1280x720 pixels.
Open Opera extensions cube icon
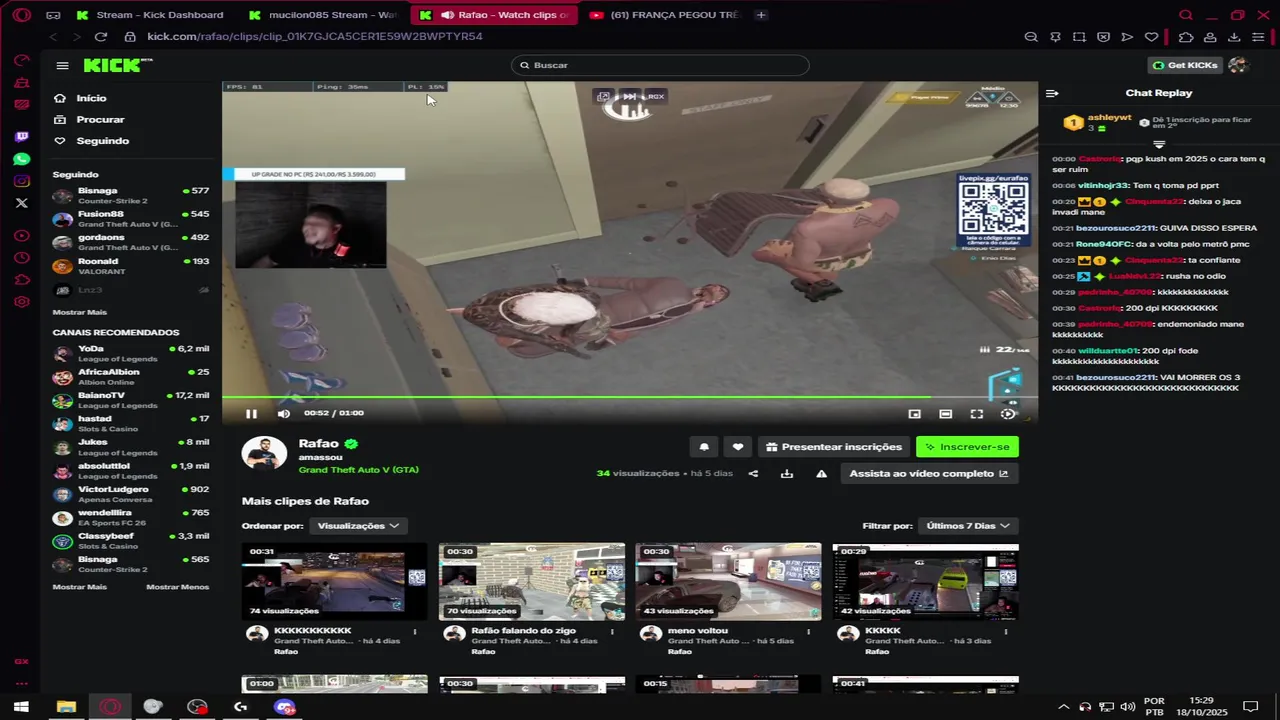(x=1186, y=37)
